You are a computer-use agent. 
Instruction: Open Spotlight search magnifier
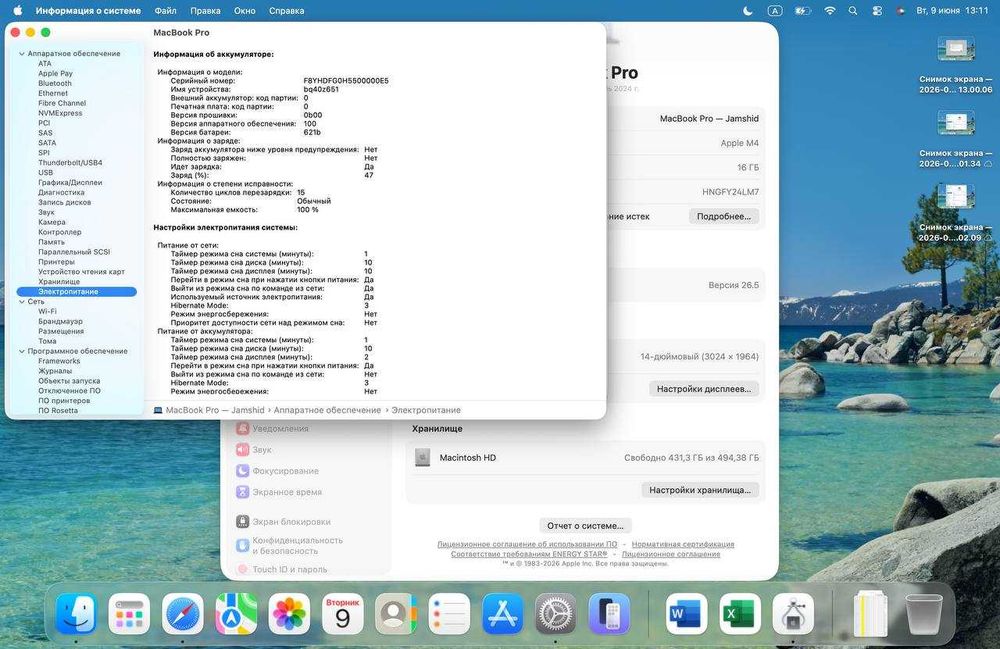coord(853,11)
